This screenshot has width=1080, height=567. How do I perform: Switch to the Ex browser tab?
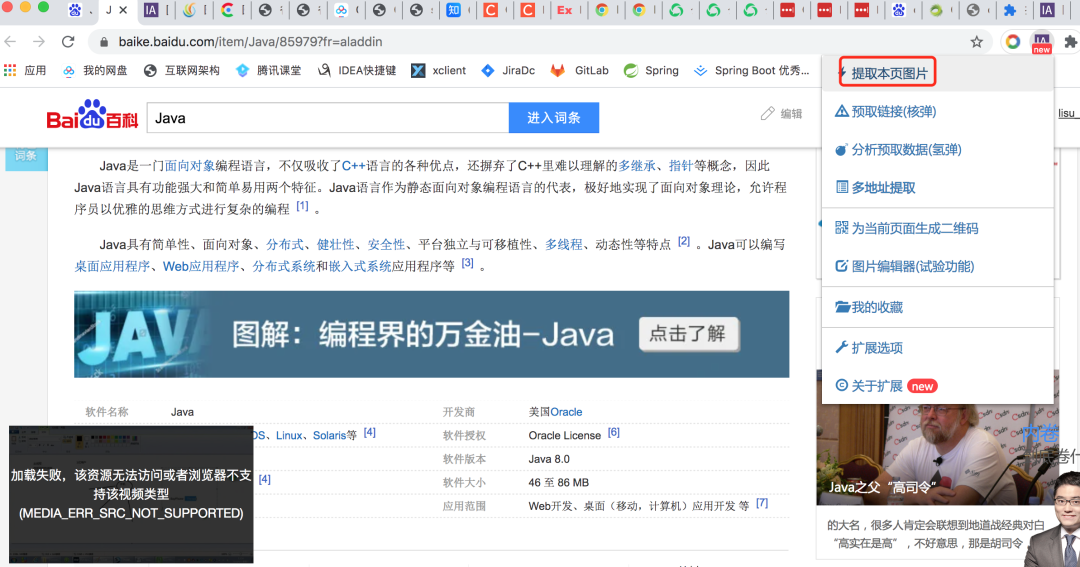pos(565,10)
